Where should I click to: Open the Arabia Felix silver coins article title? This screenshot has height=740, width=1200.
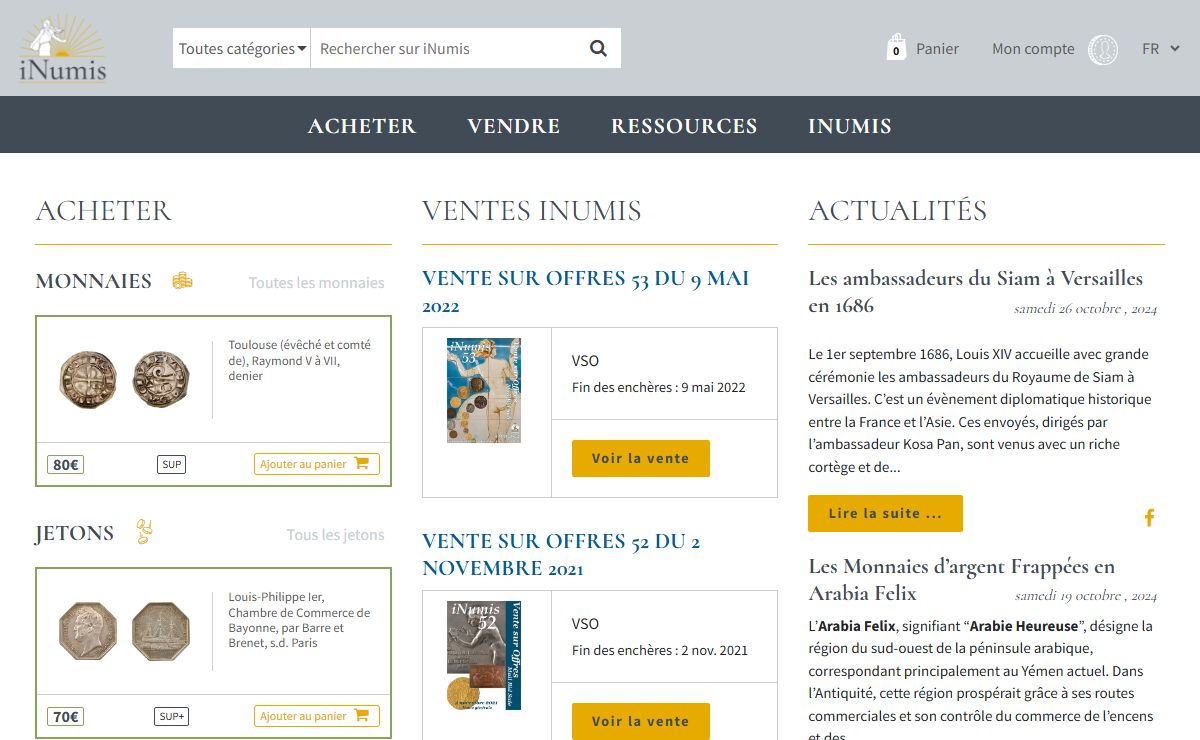click(x=962, y=580)
